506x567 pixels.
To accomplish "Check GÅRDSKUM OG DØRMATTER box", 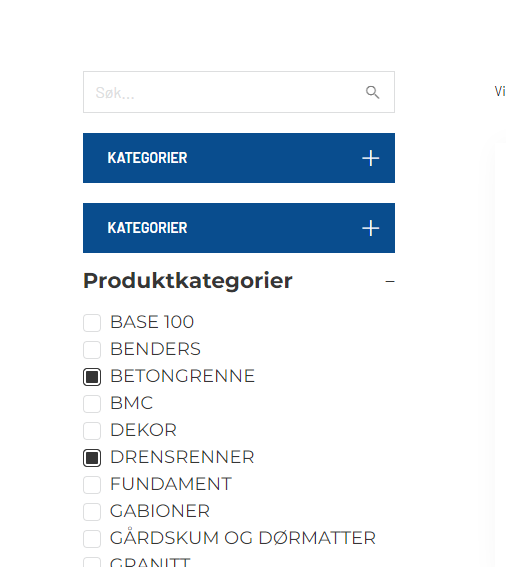I will (x=92, y=539).
